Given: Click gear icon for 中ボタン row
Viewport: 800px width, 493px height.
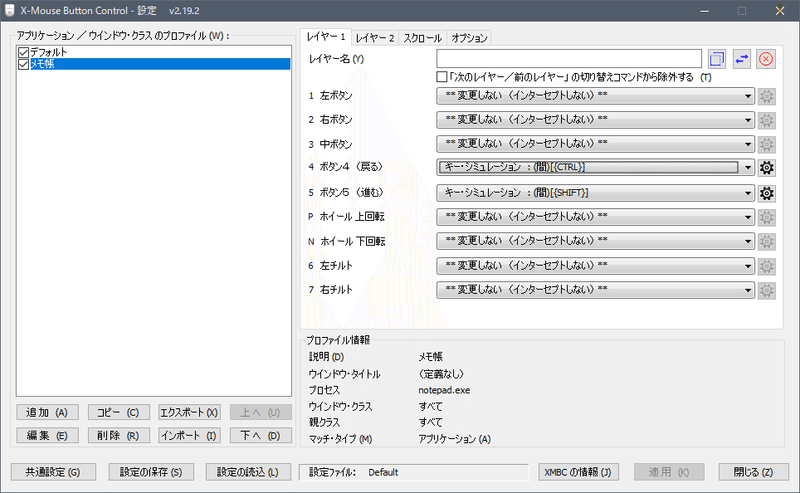Looking at the screenshot, I should point(766,144).
